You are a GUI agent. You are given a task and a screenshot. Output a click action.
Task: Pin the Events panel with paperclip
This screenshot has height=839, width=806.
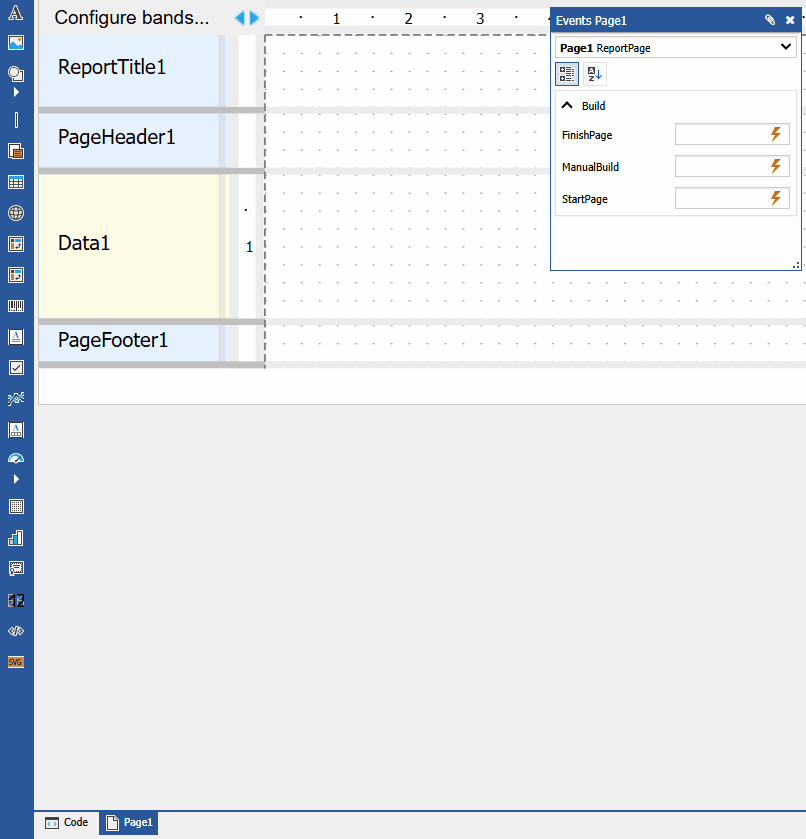[769, 20]
